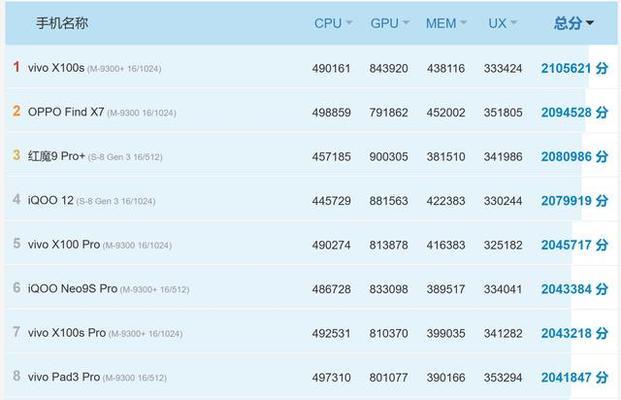The image size is (621, 400).
Task: Open the iQOO 12 entry
Action: tap(91, 200)
